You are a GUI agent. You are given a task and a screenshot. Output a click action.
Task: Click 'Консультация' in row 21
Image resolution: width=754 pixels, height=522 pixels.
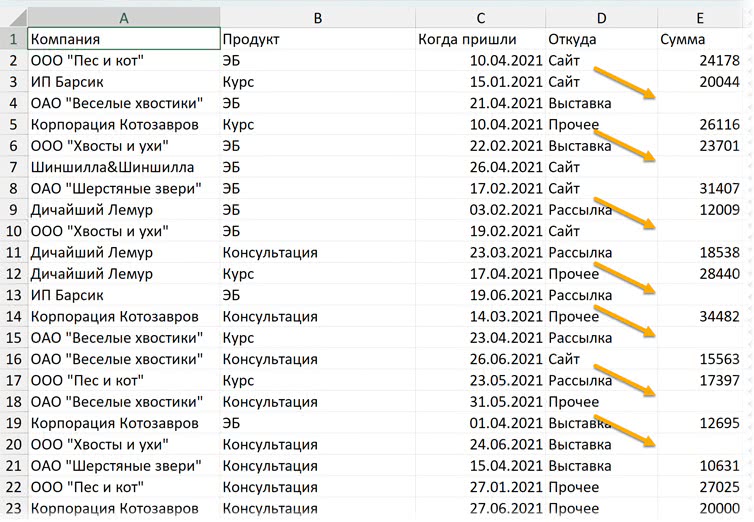point(318,466)
